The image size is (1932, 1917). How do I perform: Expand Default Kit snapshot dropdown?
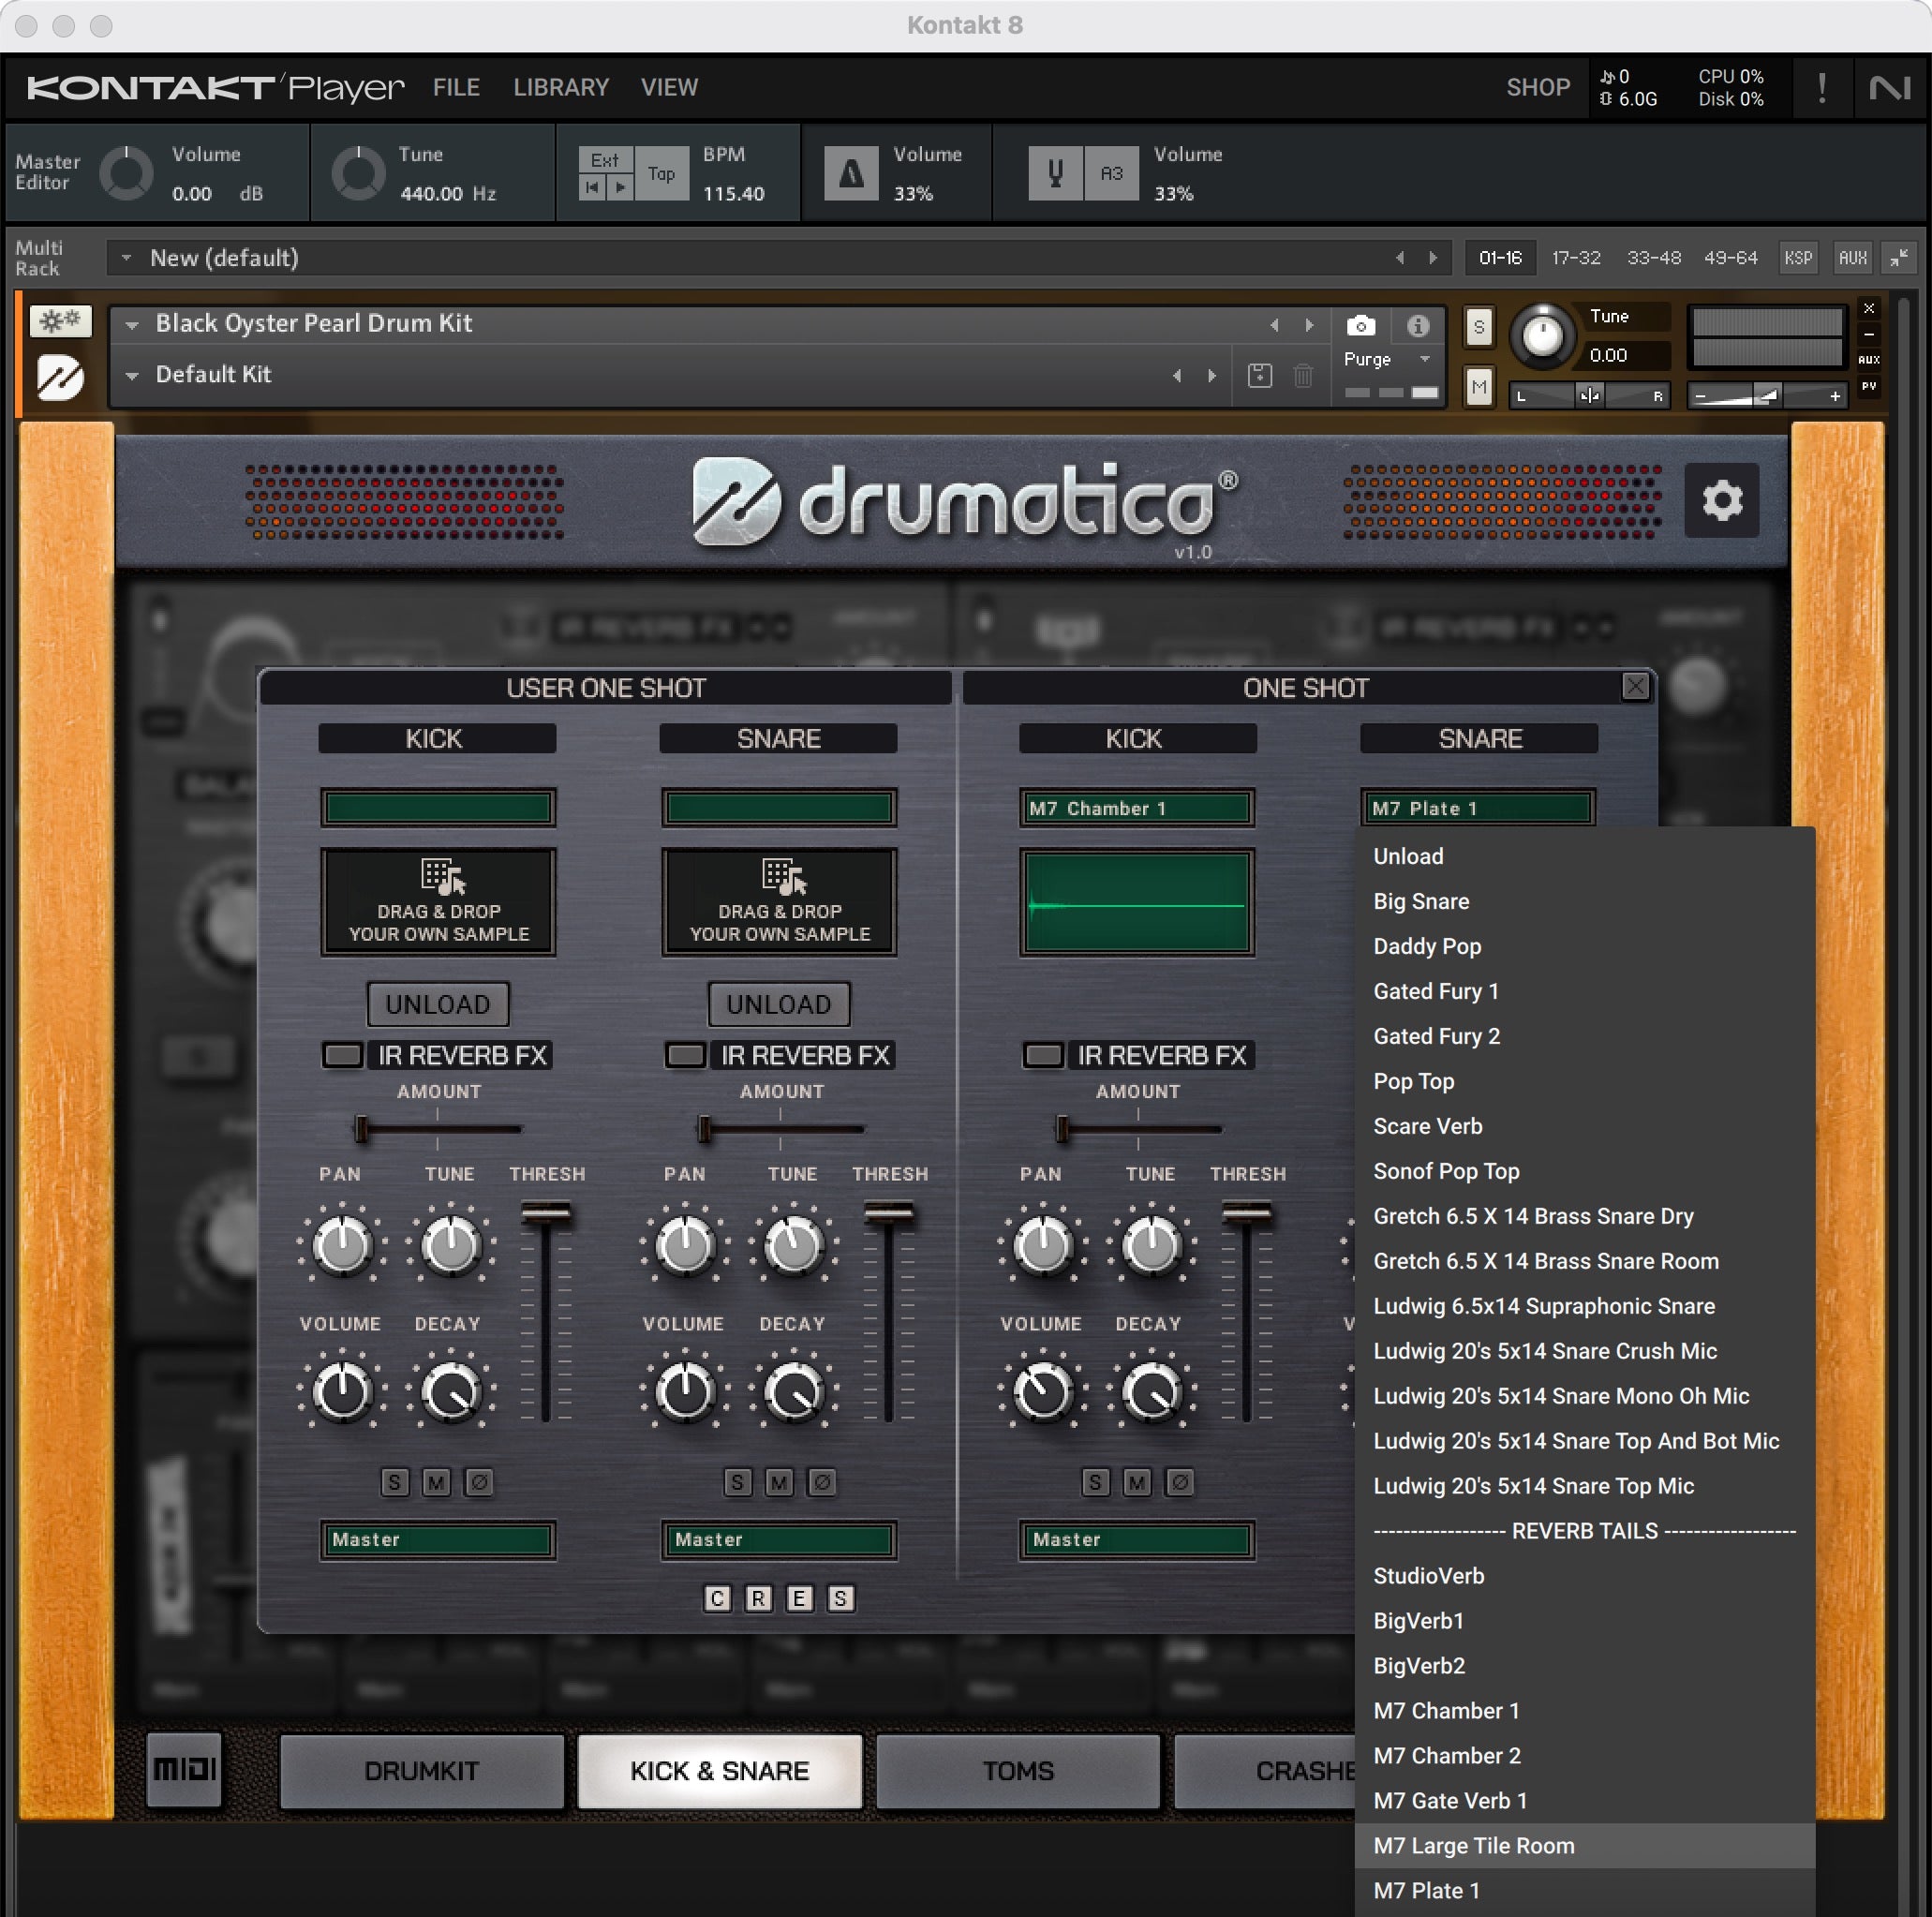click(131, 376)
